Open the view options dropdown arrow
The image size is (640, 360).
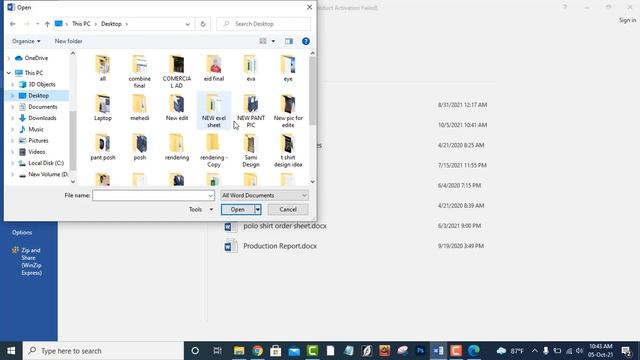(273, 41)
